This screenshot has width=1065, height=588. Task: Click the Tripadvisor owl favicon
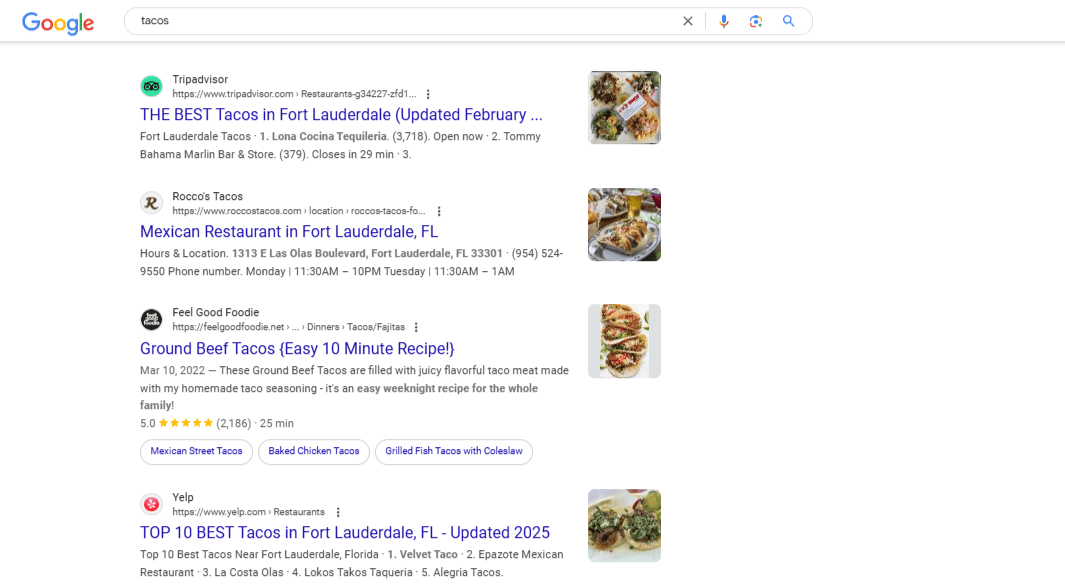tap(151, 86)
